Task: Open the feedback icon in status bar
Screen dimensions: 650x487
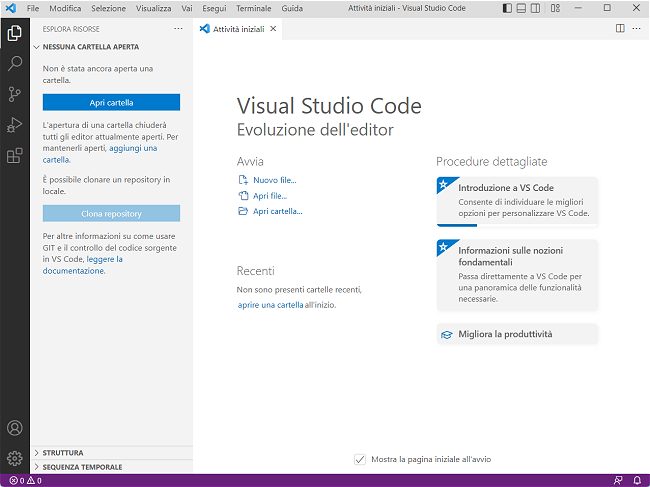Action: pos(618,481)
